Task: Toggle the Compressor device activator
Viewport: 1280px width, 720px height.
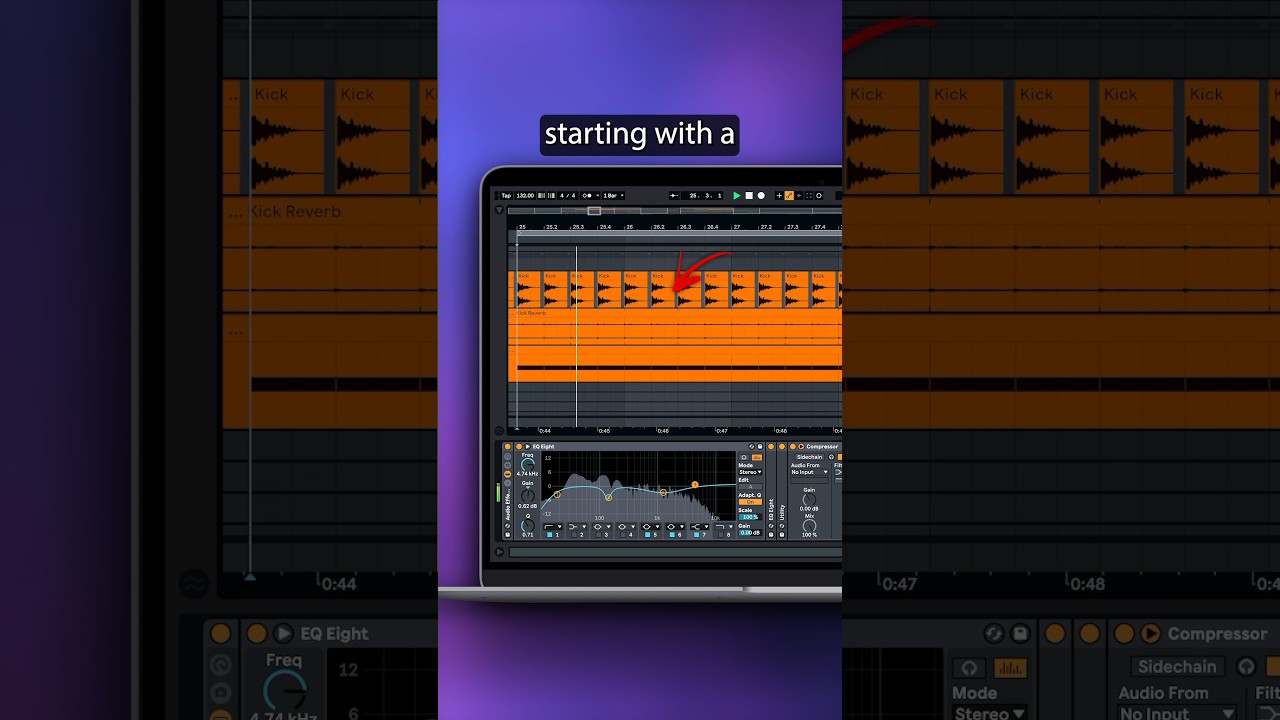Action: 792,447
